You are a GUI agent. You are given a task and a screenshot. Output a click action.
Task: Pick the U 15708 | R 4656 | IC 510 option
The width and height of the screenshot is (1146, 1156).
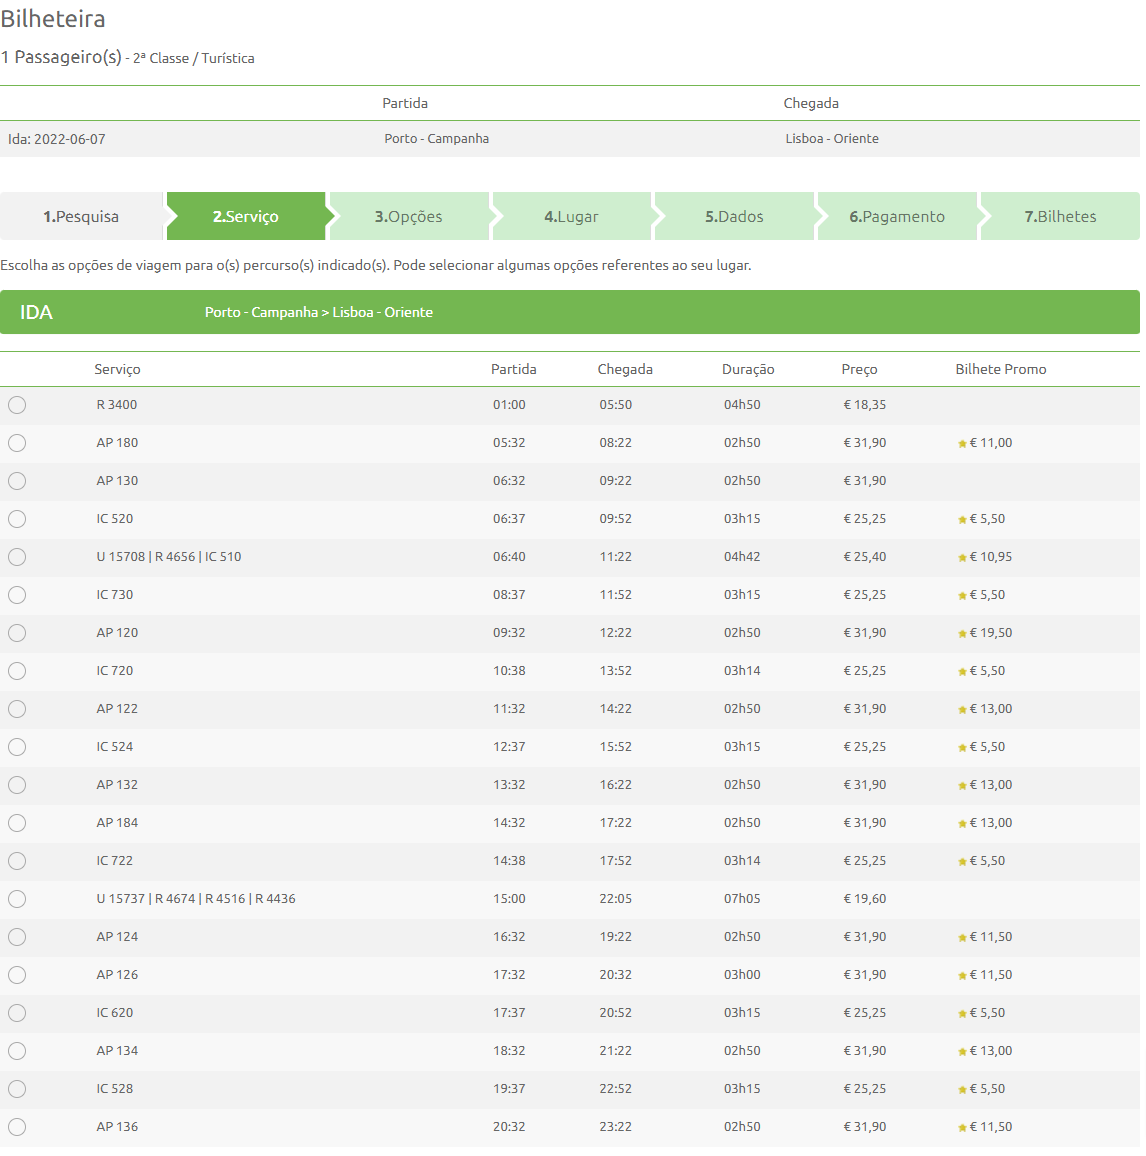17,557
